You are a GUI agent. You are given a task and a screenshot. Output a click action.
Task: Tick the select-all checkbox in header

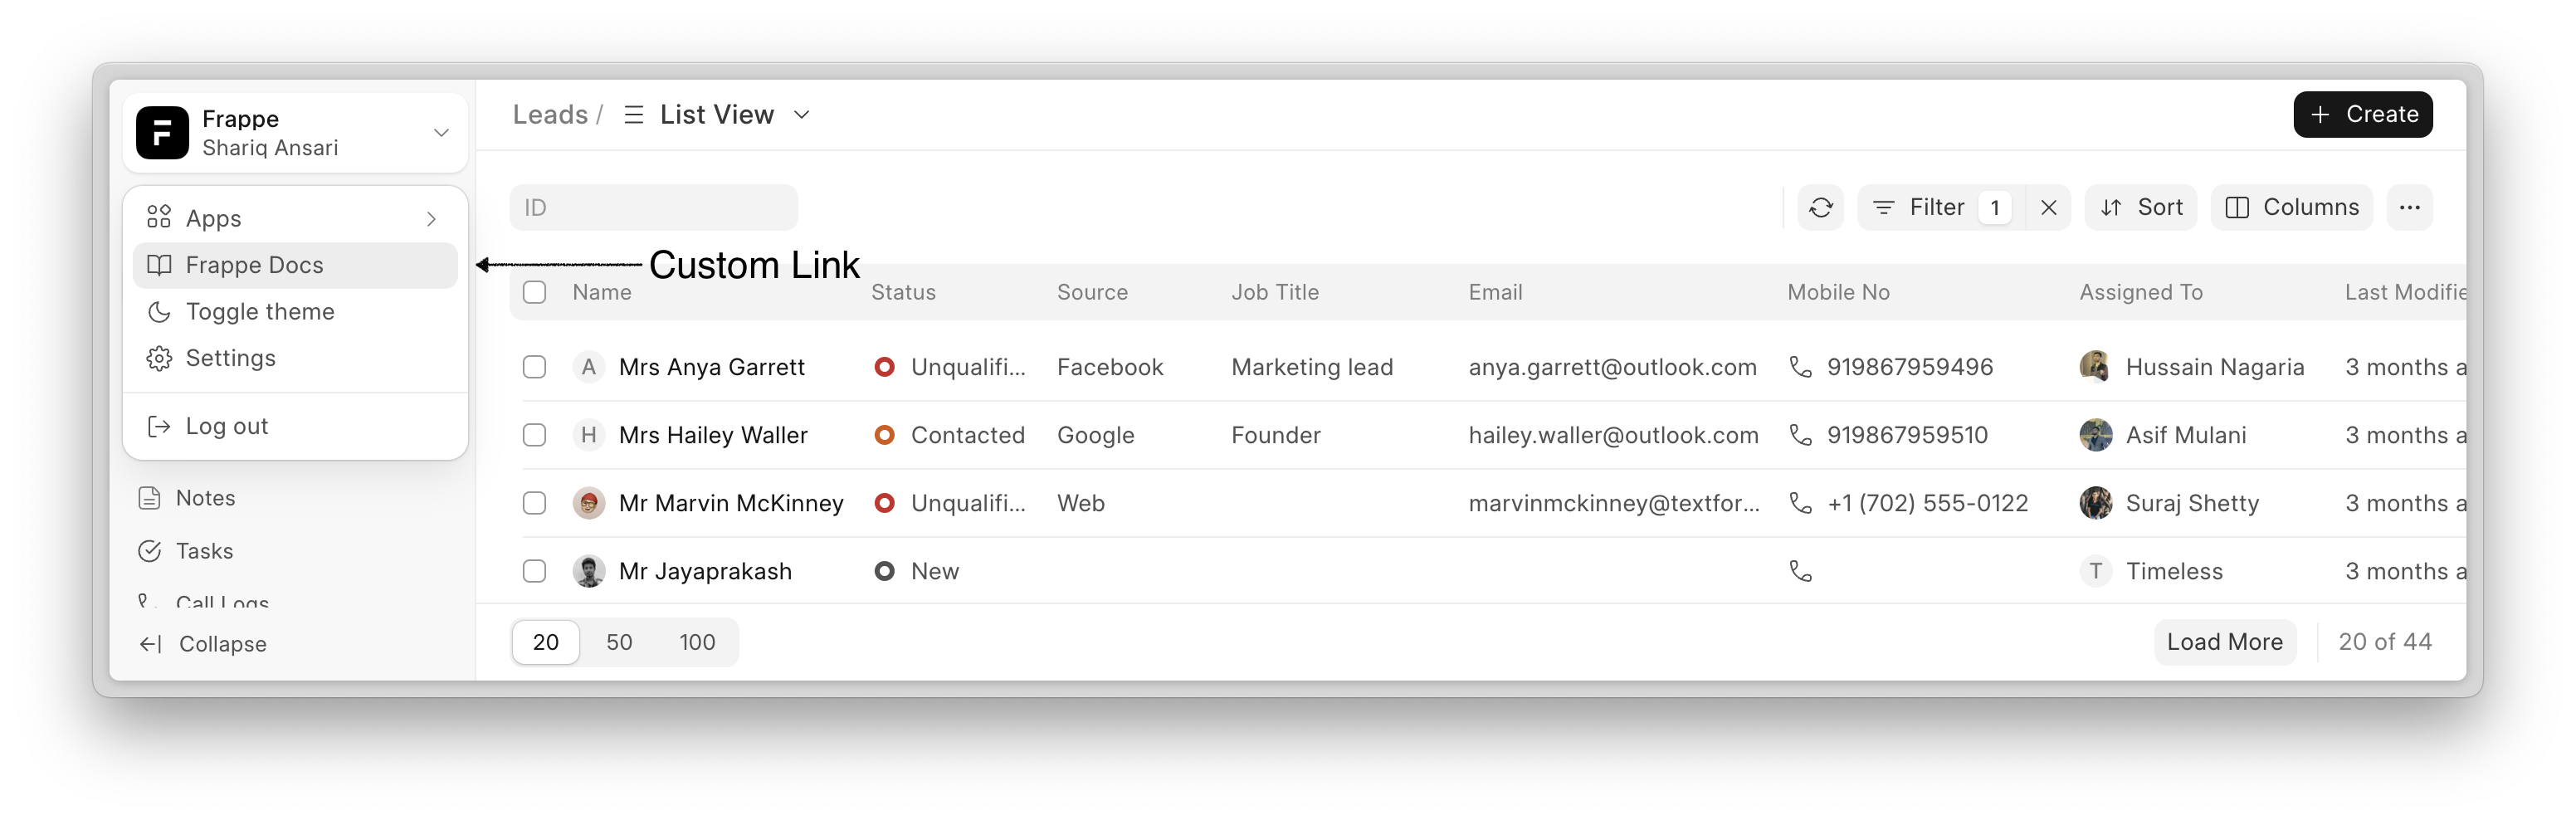535,292
